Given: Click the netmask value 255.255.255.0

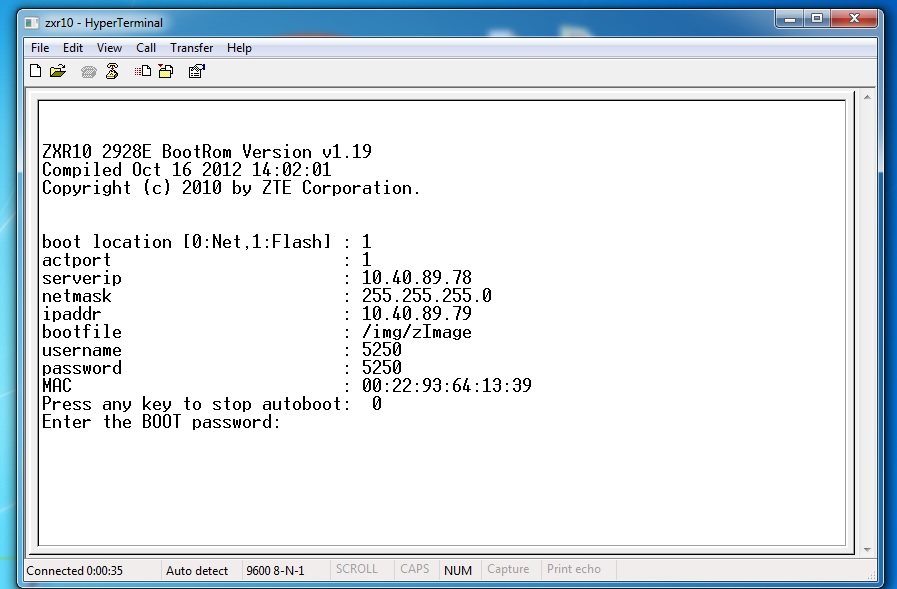Looking at the screenshot, I should tap(427, 296).
